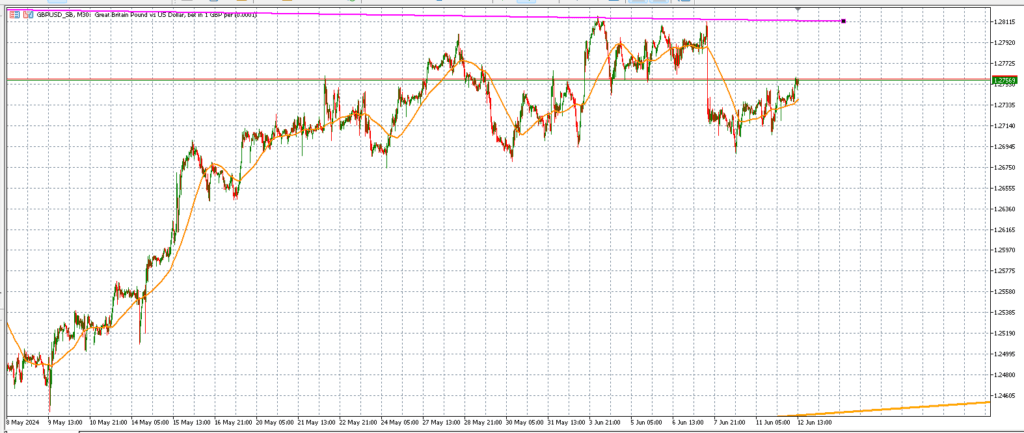The height and width of the screenshot is (433, 1024).
Task: Click the 16 May 21:00 time label
Action: coord(232,422)
